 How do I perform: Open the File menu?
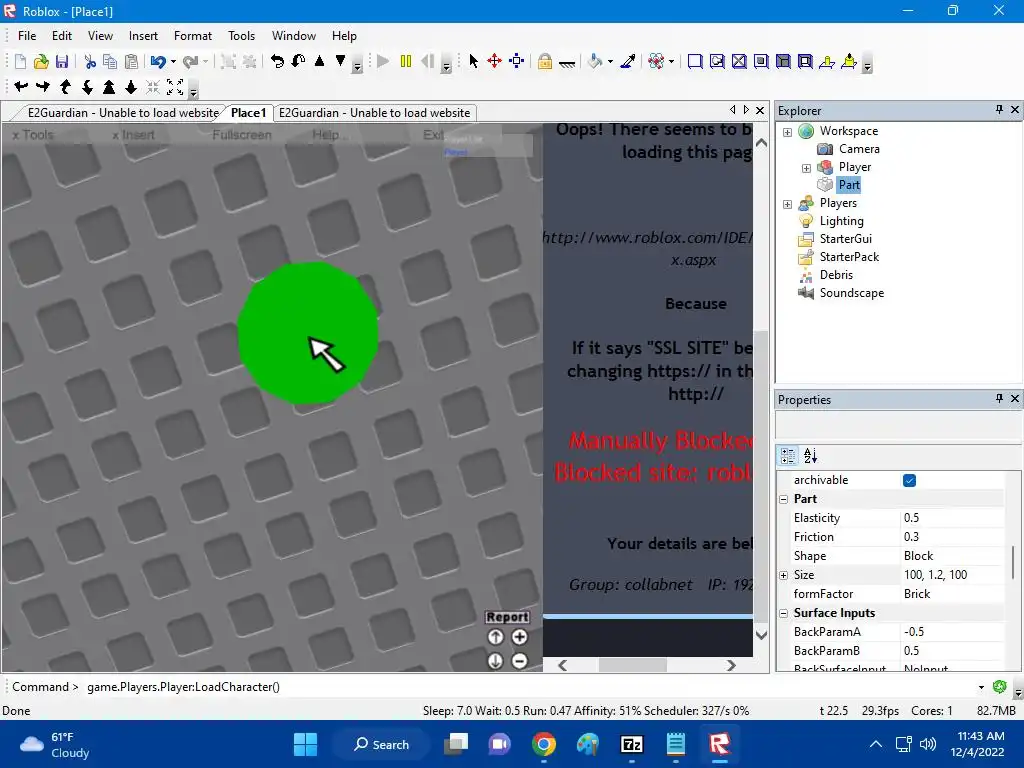pyautogui.click(x=27, y=36)
